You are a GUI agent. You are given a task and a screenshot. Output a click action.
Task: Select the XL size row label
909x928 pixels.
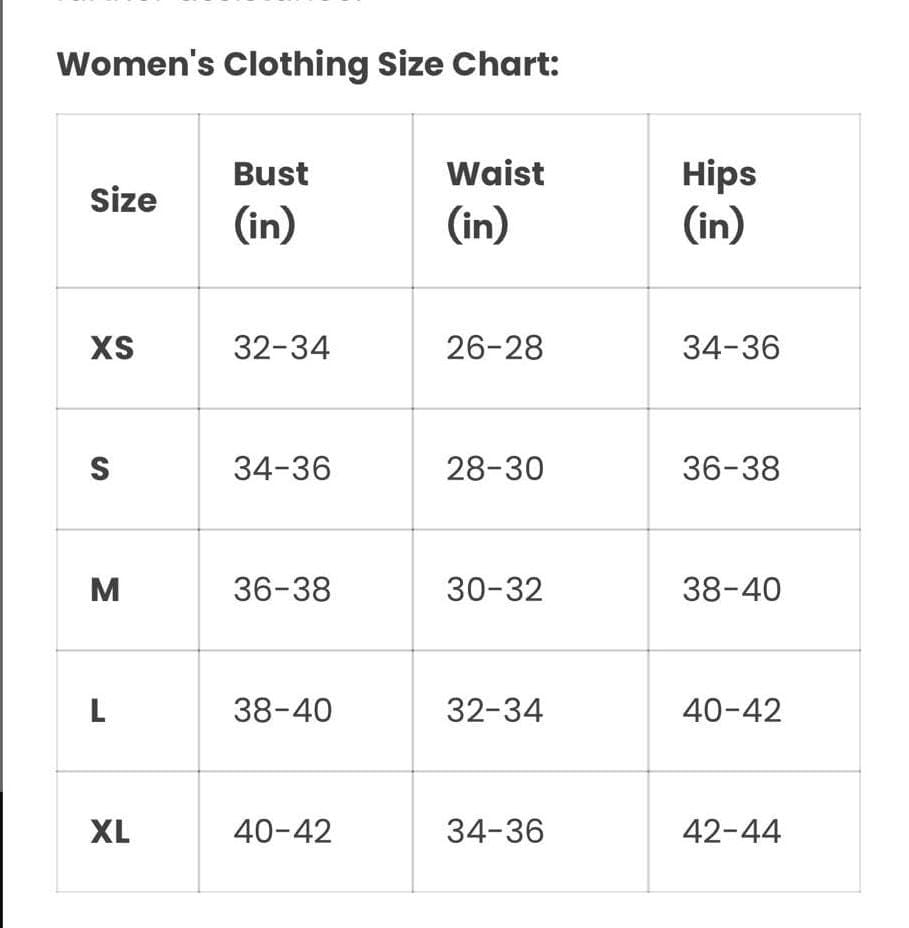110,832
